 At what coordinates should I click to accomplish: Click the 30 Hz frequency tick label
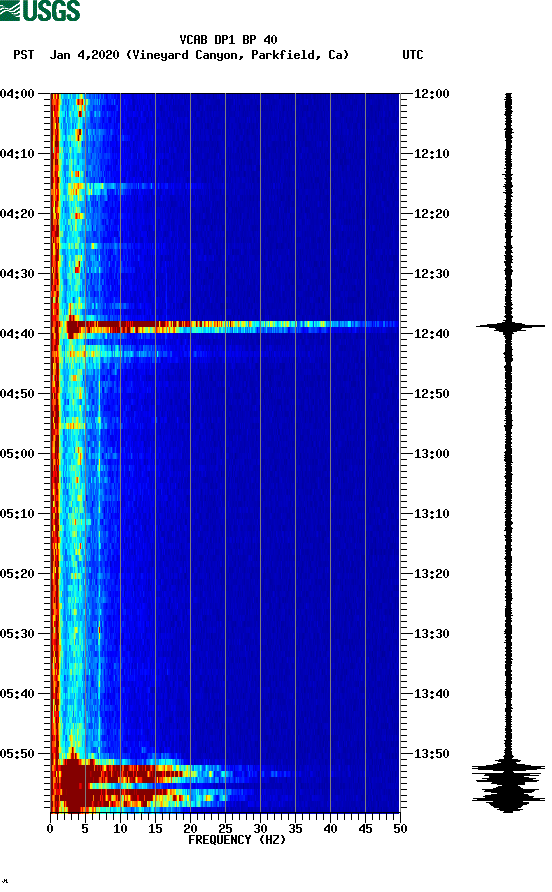pyautogui.click(x=260, y=829)
